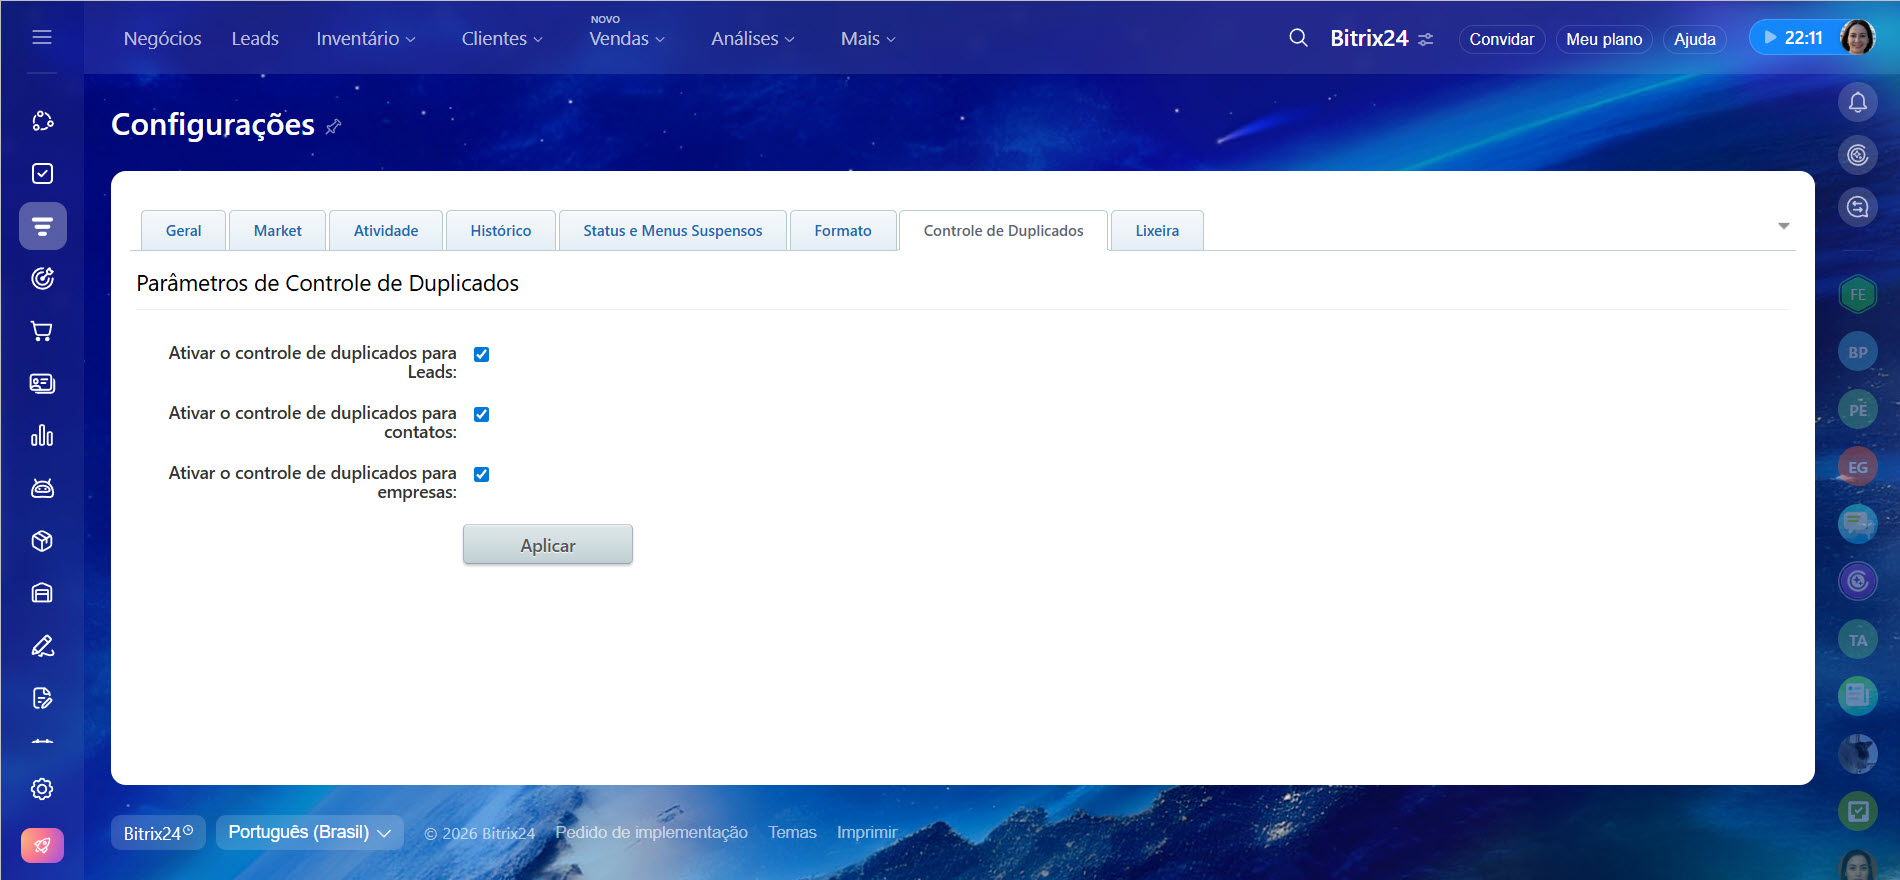Expand the Mais menu

point(867,39)
